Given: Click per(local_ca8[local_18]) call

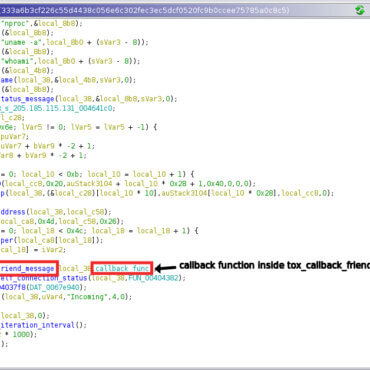Looking at the screenshot, I should 52,240.
